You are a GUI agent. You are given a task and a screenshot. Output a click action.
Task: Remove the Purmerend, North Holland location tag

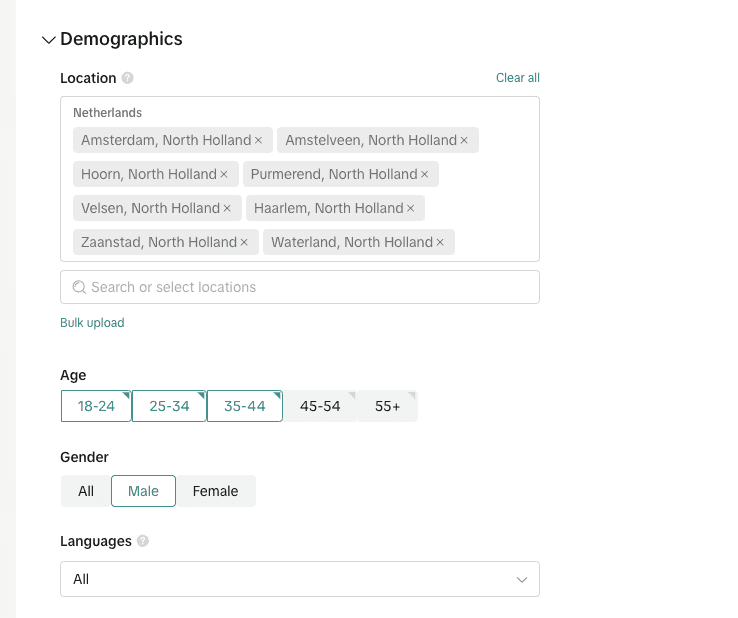[x=425, y=174]
